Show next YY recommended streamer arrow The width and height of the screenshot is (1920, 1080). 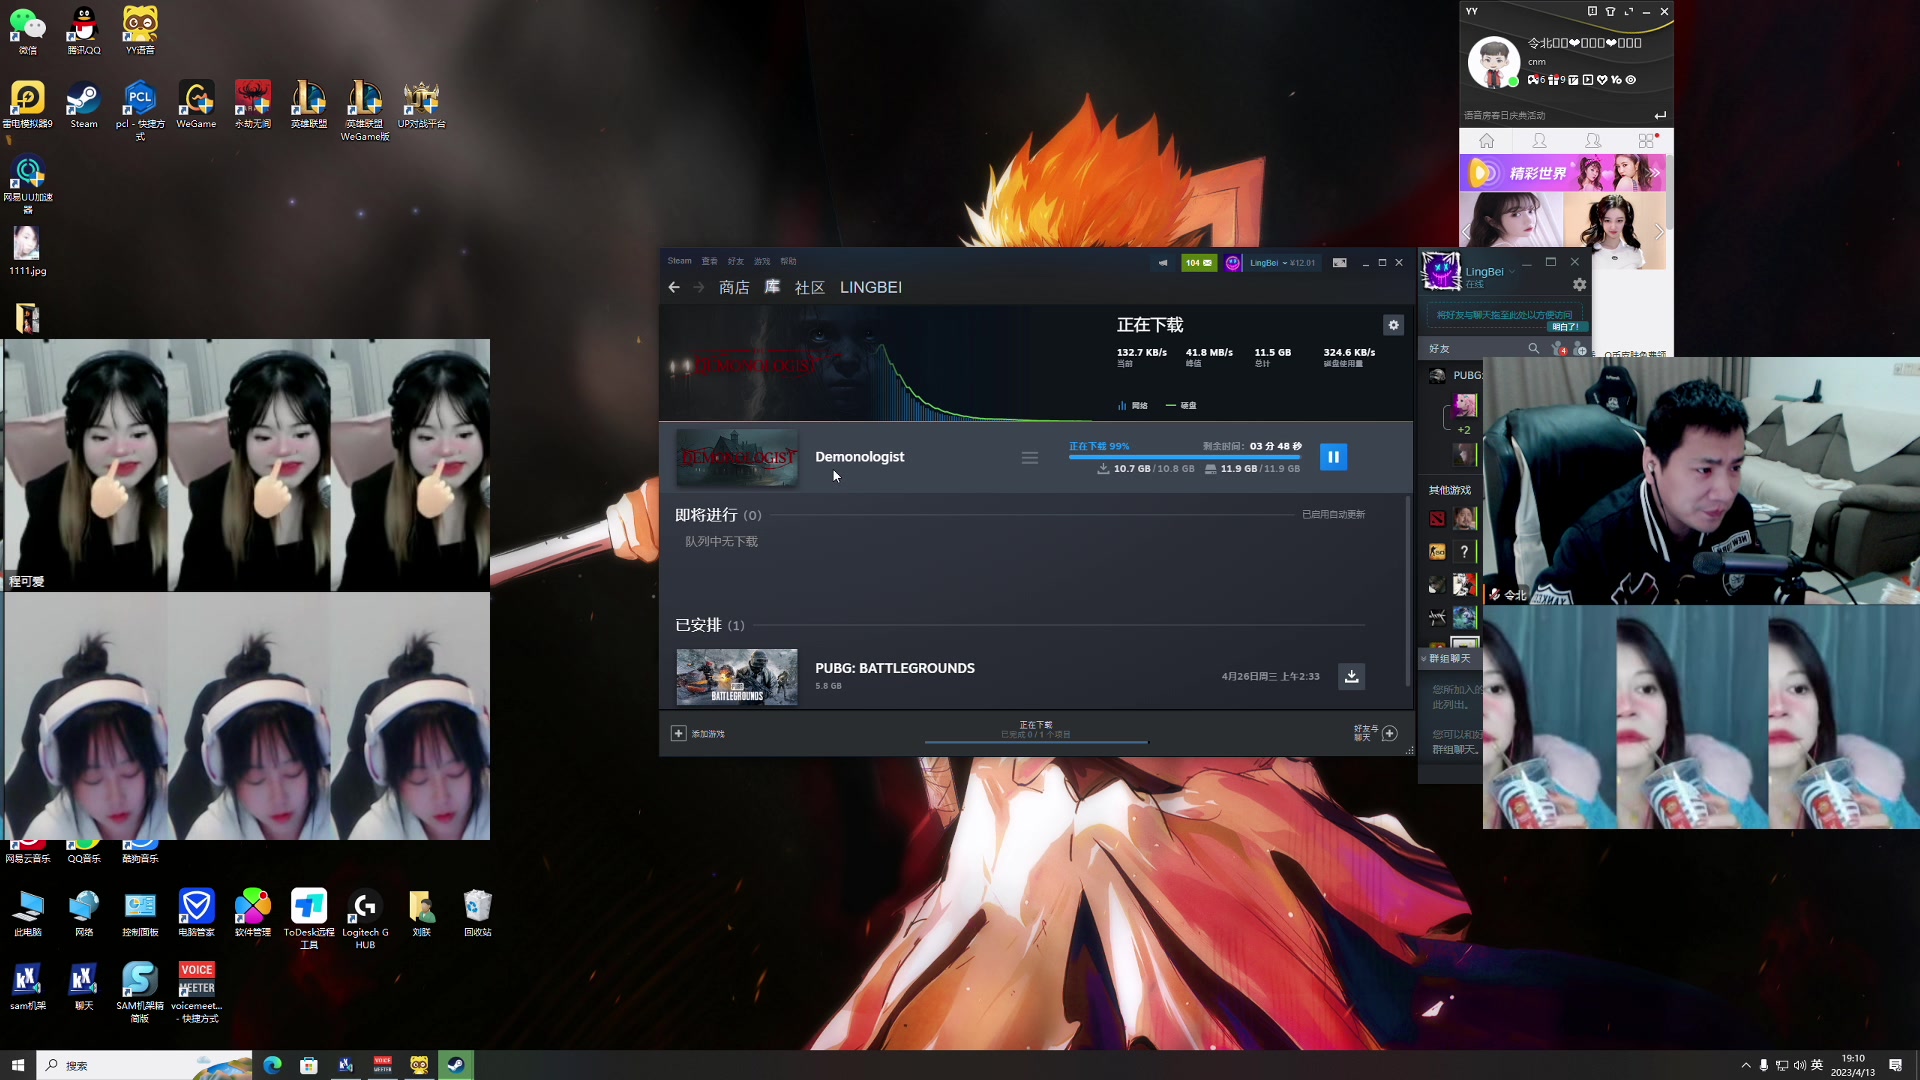point(1659,232)
